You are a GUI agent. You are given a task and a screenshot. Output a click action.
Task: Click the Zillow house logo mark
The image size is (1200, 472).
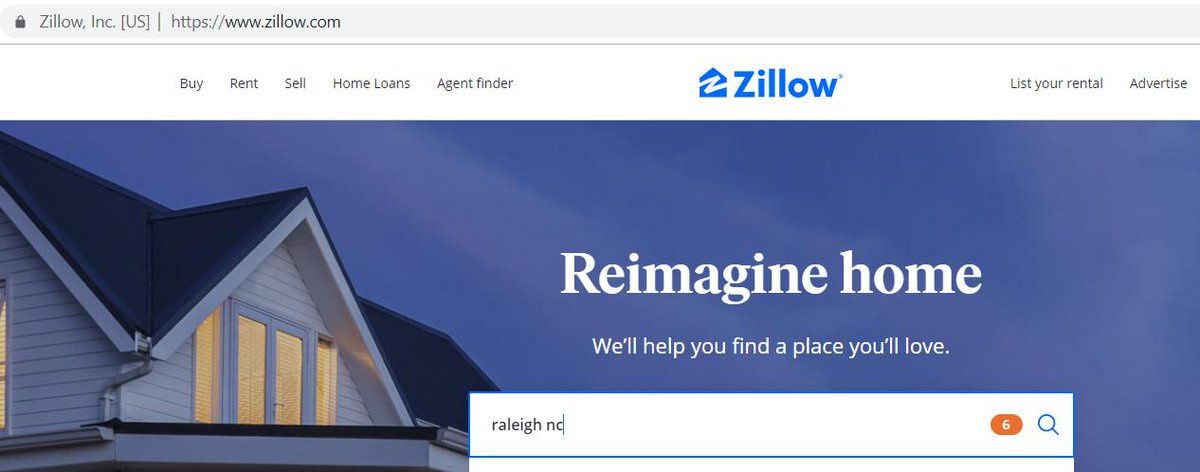coord(713,83)
